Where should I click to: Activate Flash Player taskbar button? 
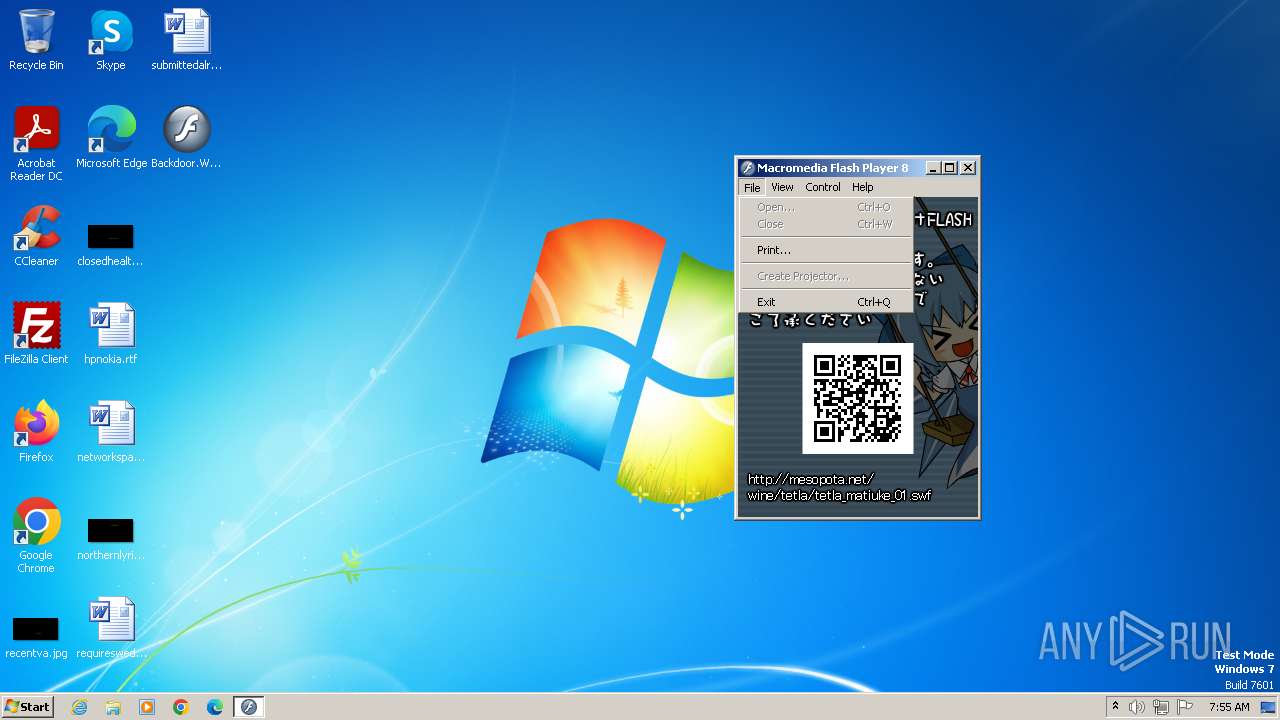tap(249, 707)
